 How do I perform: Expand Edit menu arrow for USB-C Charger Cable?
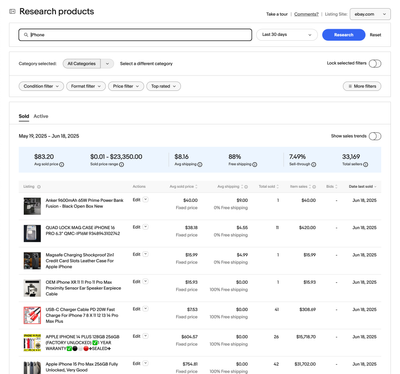[145, 309]
